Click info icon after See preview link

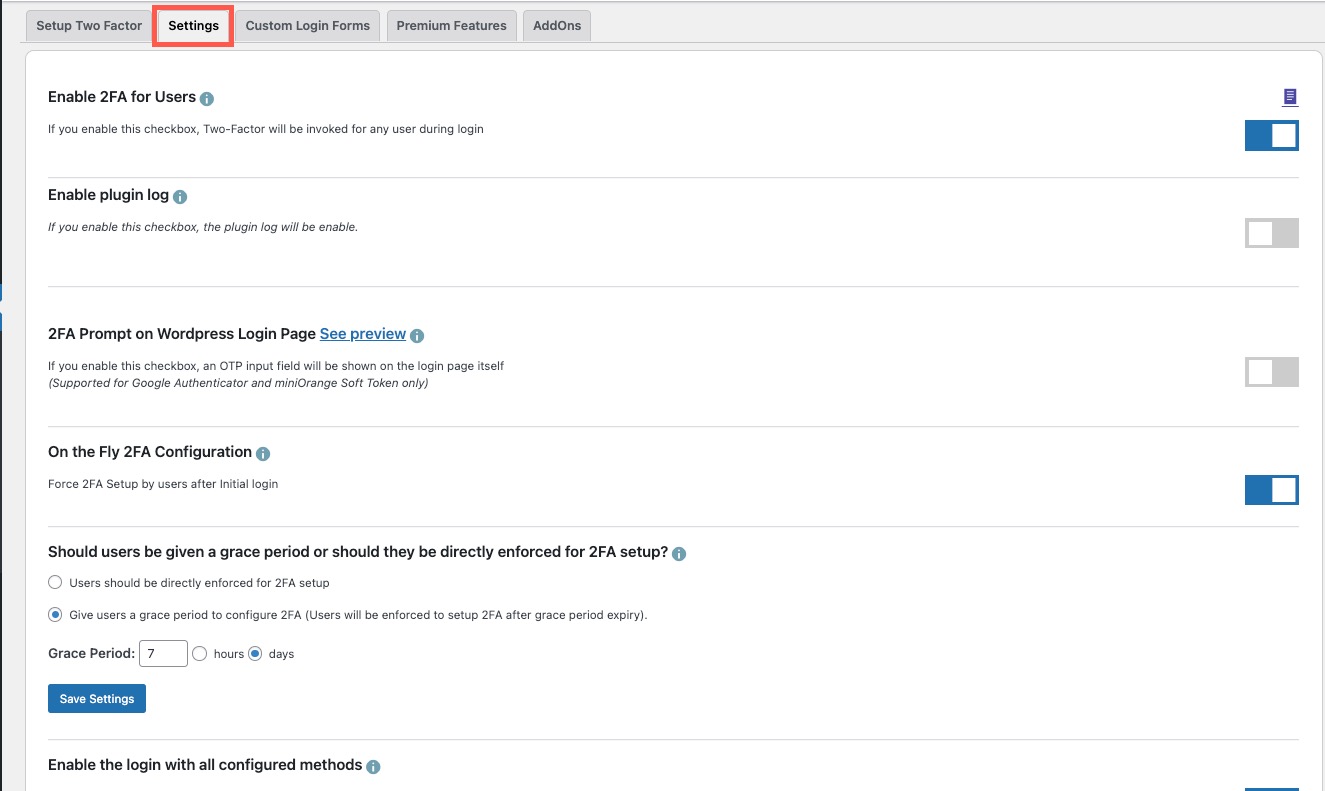point(417,336)
